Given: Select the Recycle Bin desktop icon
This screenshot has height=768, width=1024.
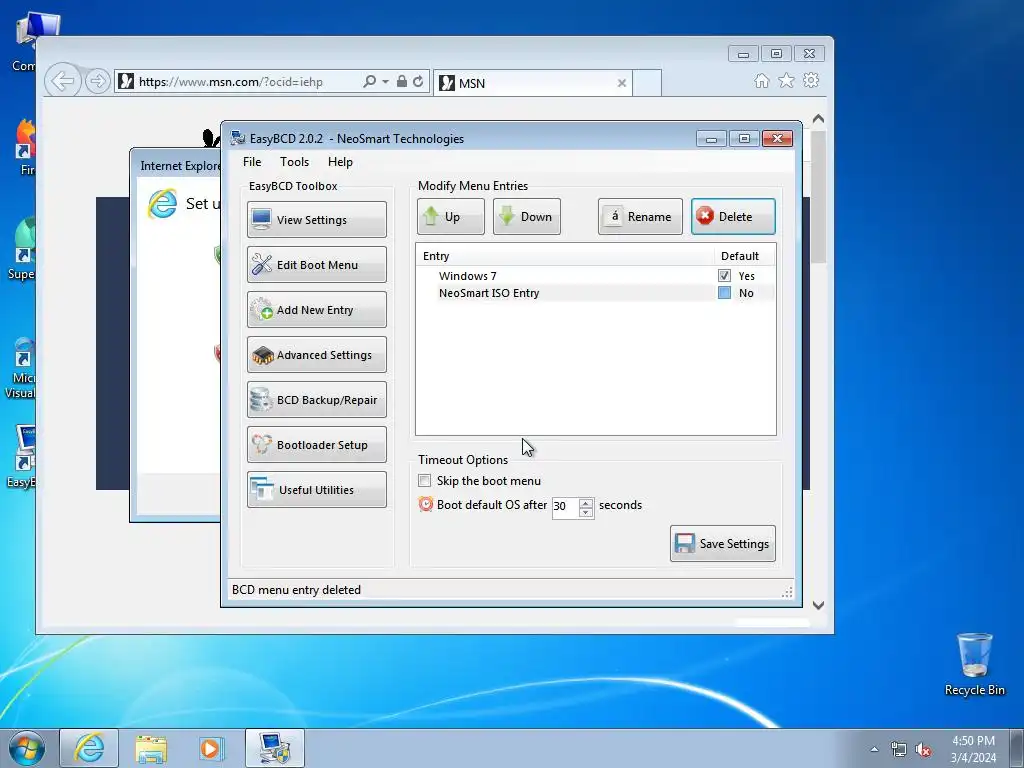Looking at the screenshot, I should [974, 664].
